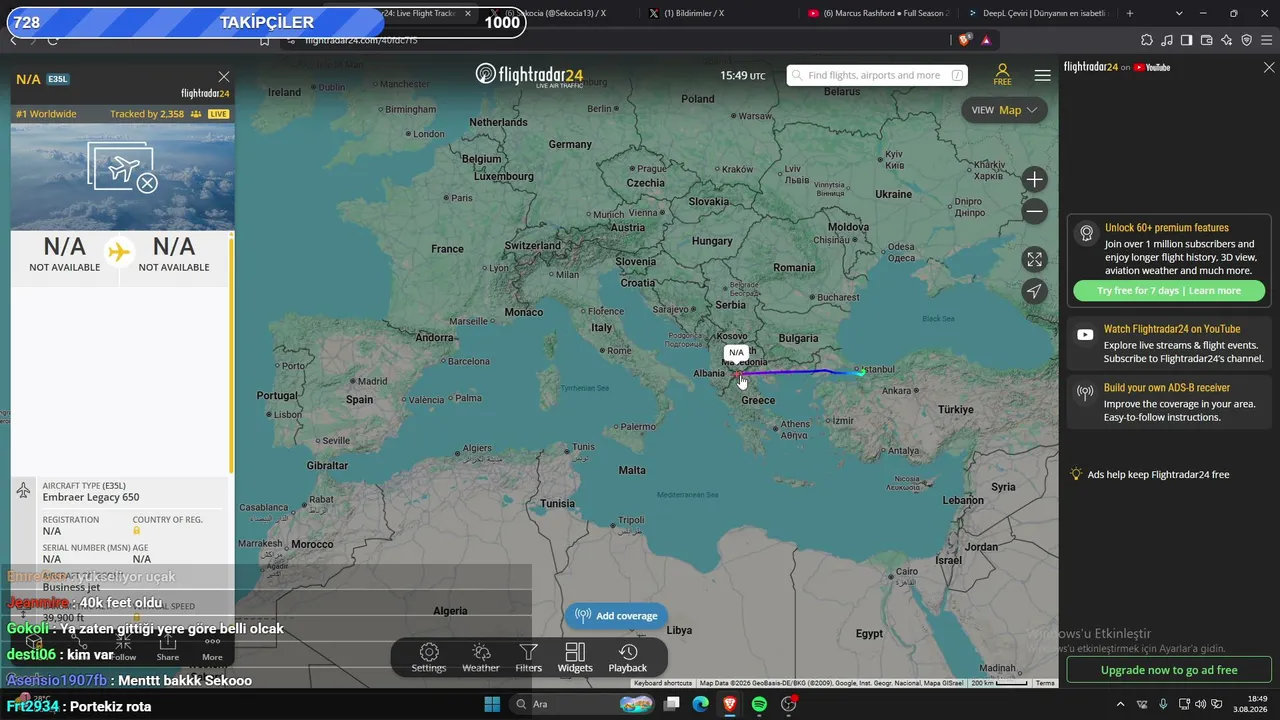The image size is (1280, 720).
Task: Click Embraer Legacy 650 aircraft type text
Action: (91, 497)
